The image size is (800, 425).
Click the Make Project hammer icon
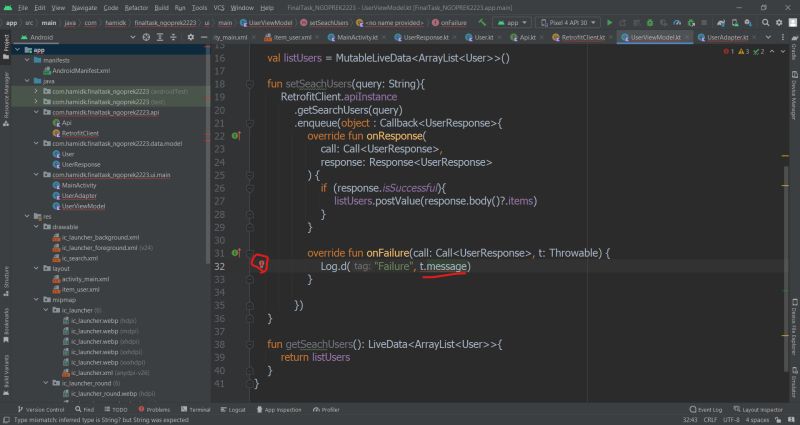tap(482, 23)
